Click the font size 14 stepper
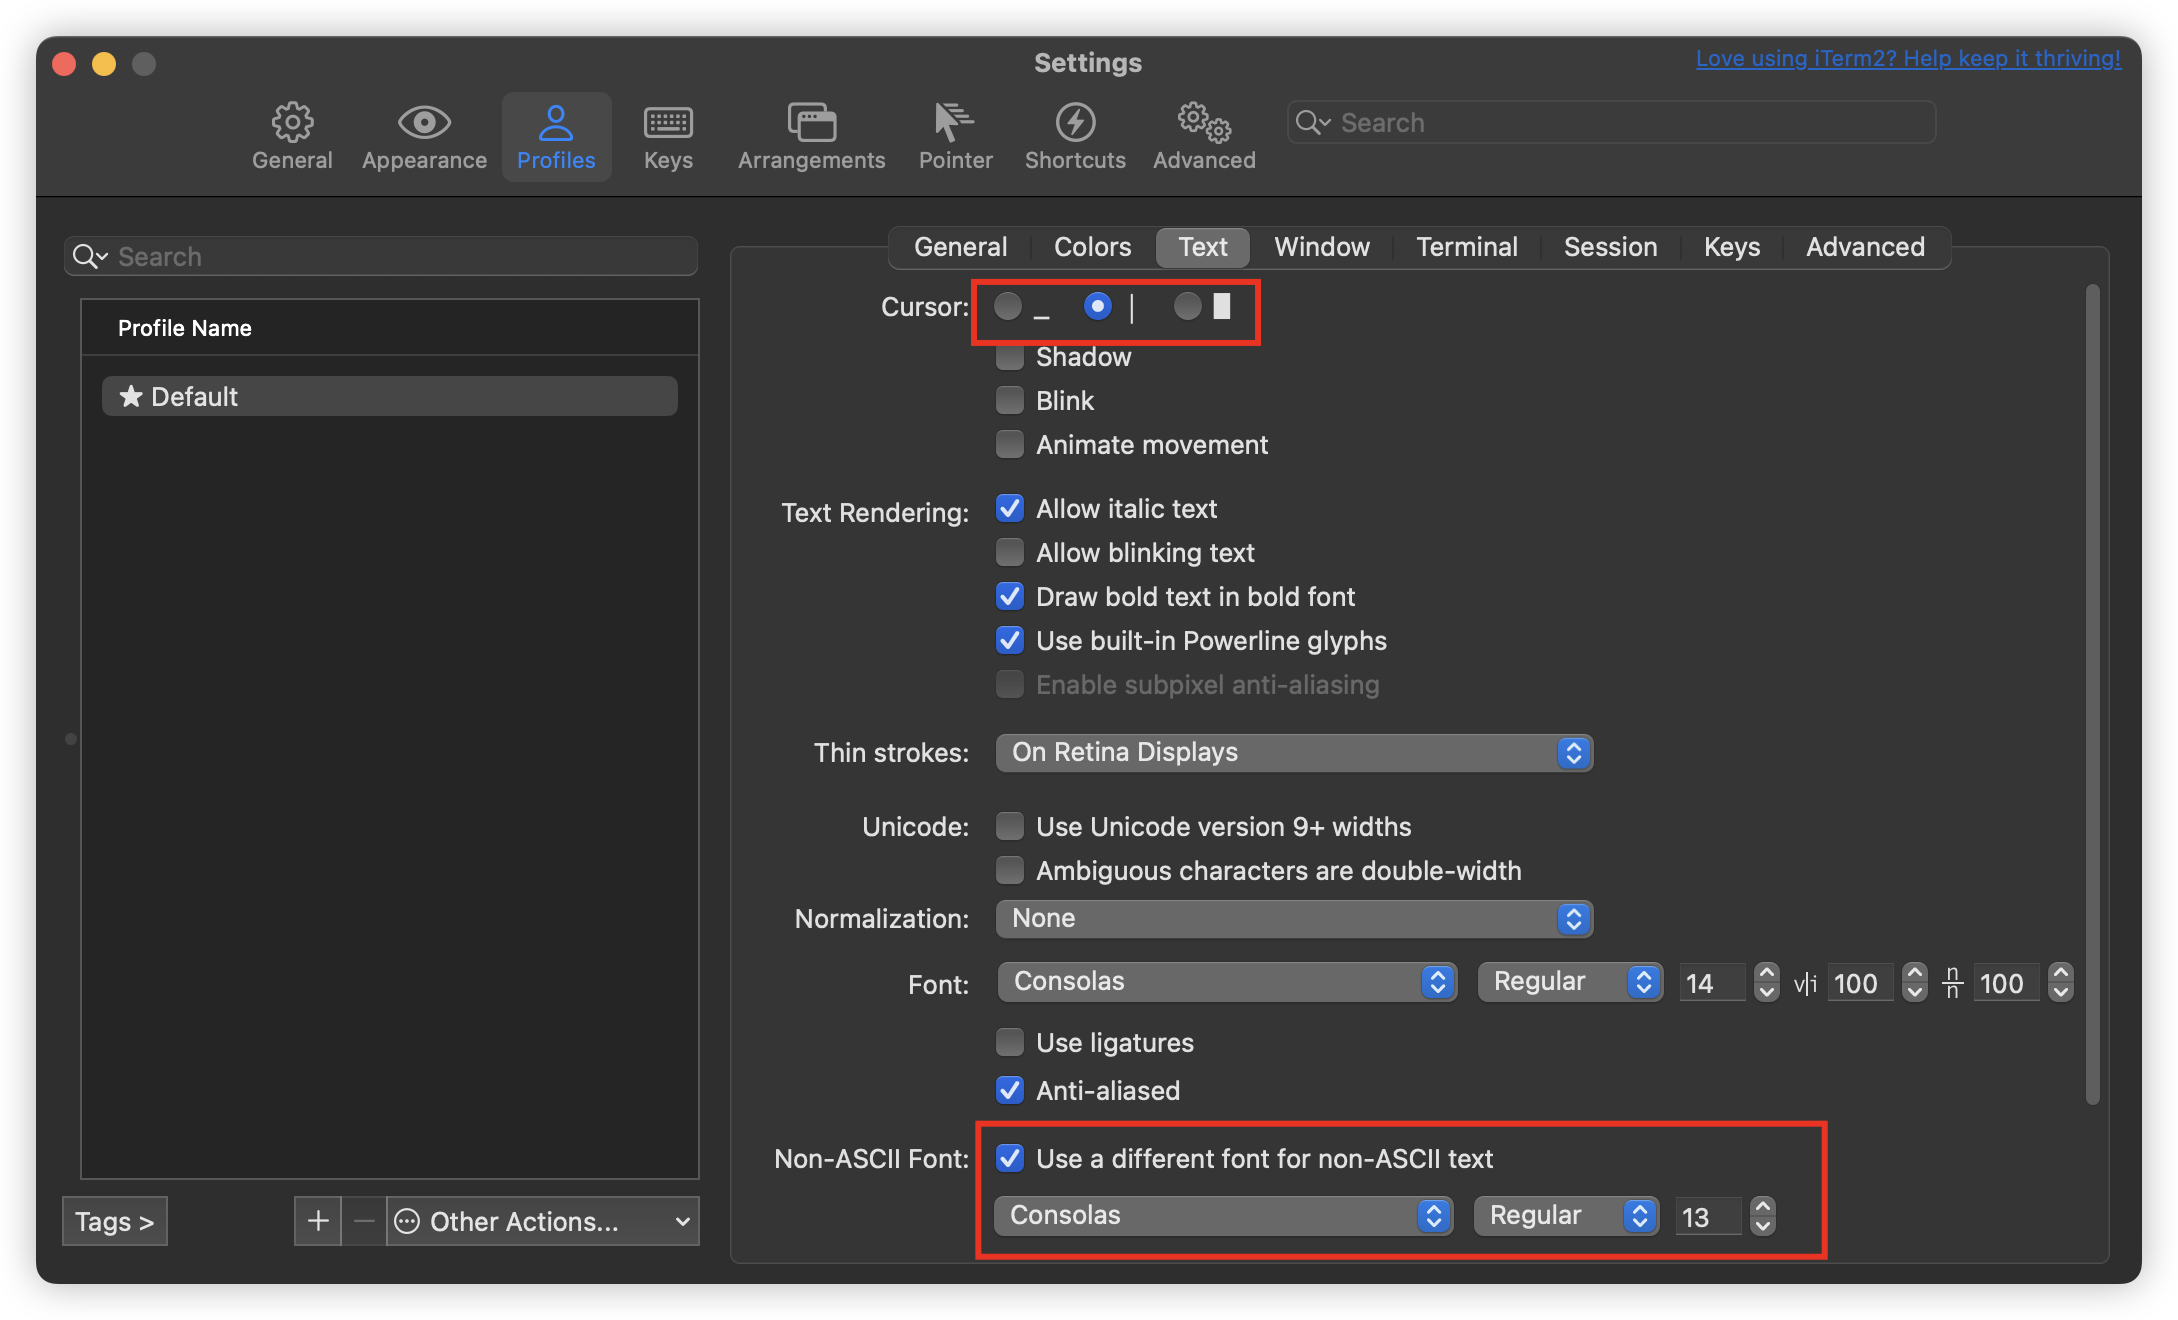The height and width of the screenshot is (1320, 2178). (x=1767, y=982)
